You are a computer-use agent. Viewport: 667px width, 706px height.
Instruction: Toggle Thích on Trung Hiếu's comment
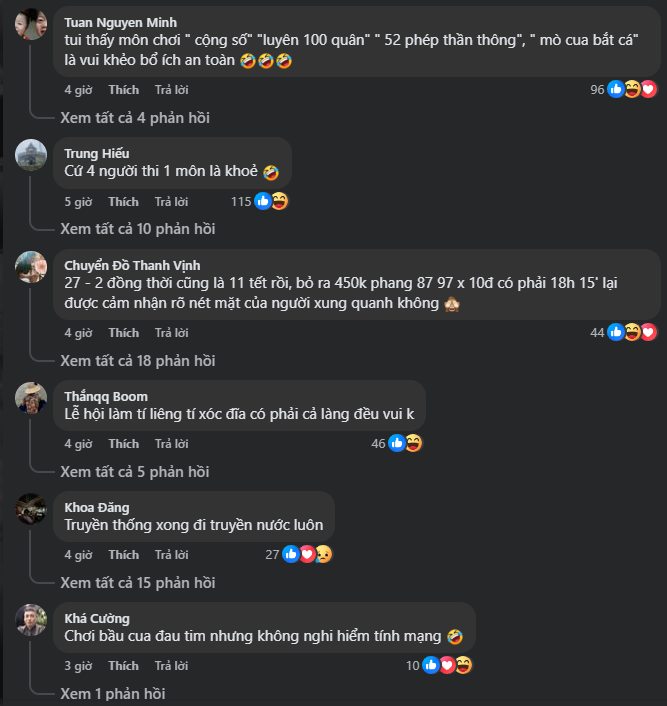pyautogui.click(x=124, y=201)
